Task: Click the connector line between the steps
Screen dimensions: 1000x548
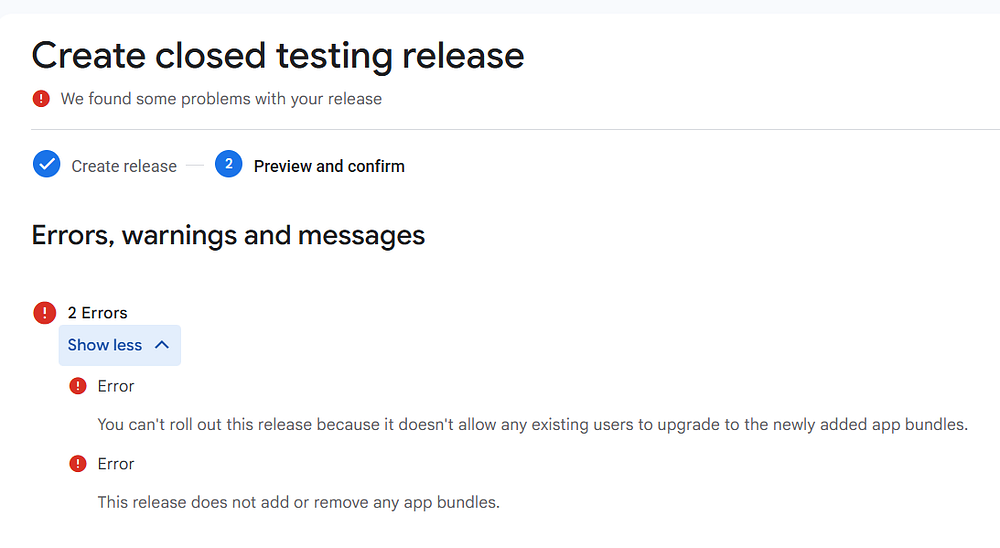Action: click(x=195, y=166)
